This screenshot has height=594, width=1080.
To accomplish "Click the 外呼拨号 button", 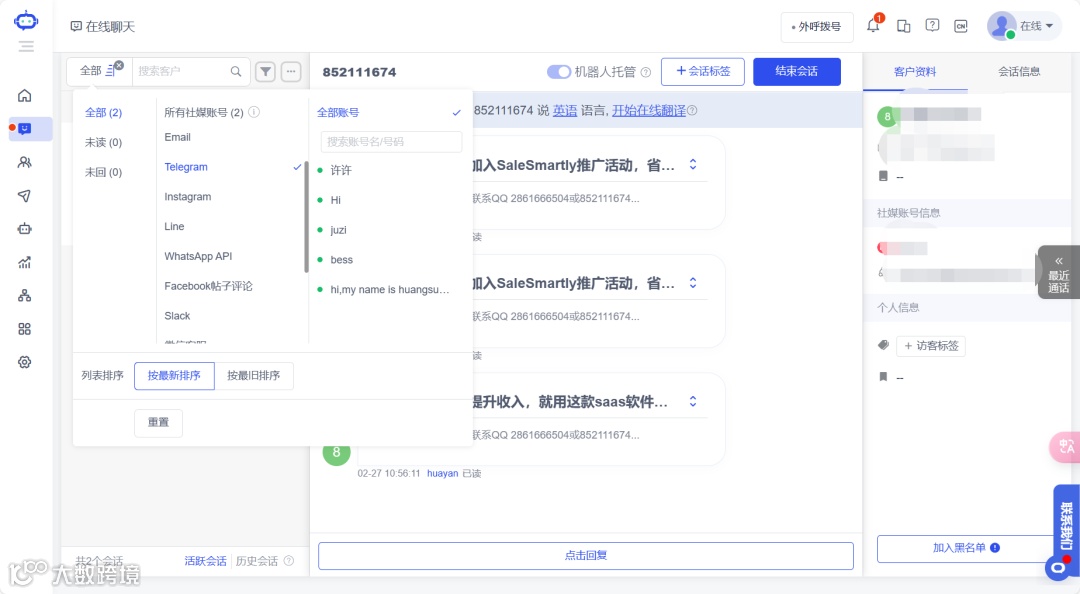I will 817,27.
